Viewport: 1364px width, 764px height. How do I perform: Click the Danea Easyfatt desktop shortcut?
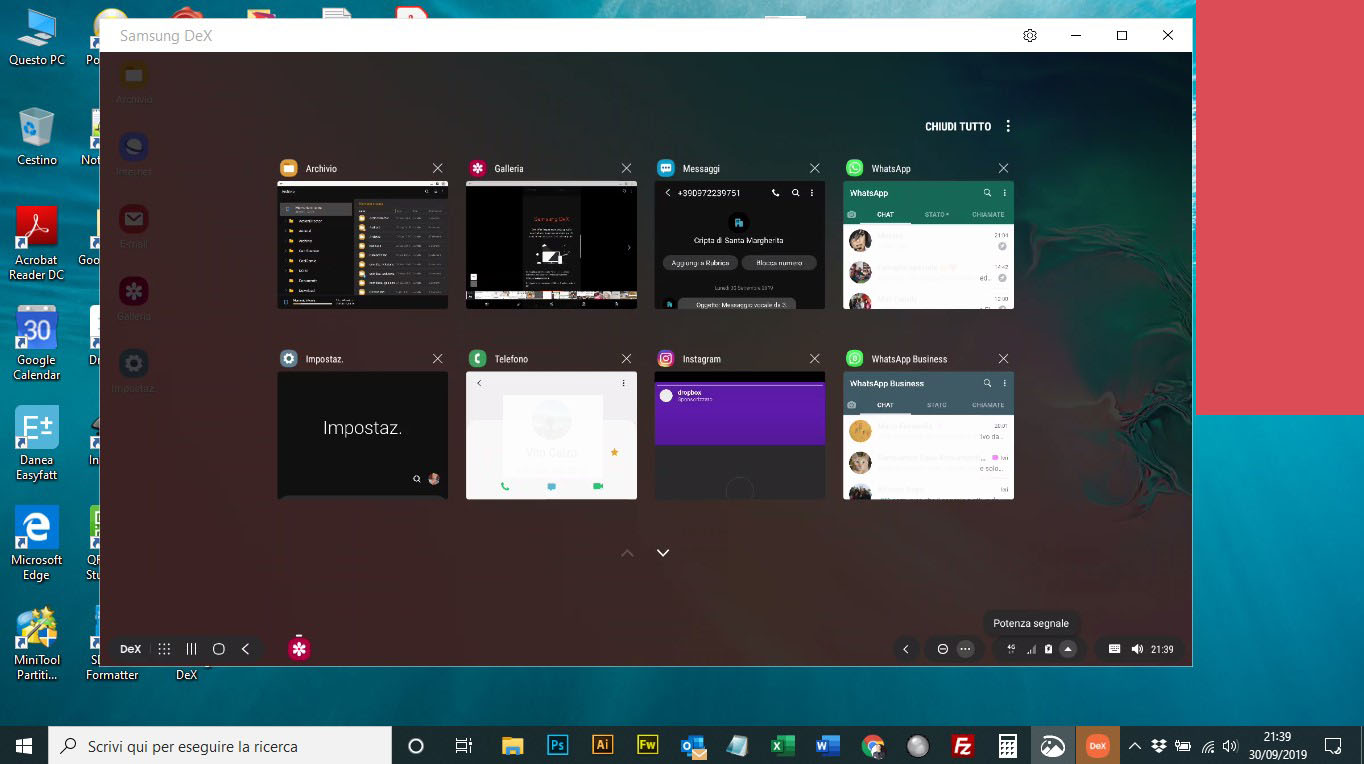(x=37, y=443)
